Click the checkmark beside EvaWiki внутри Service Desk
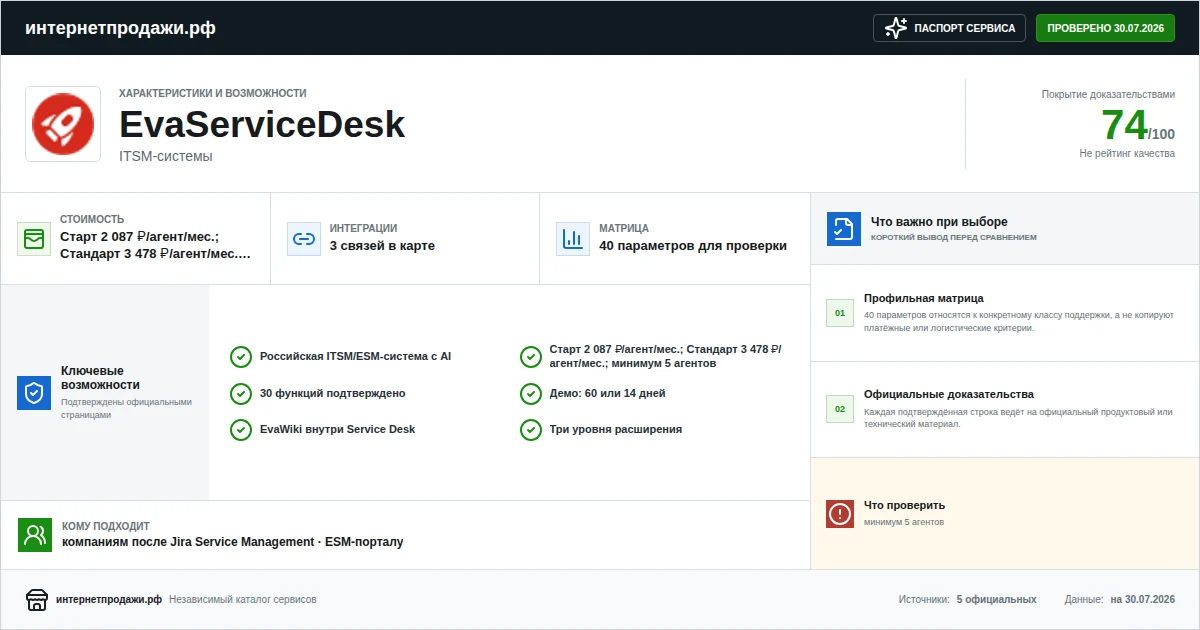 tap(241, 429)
